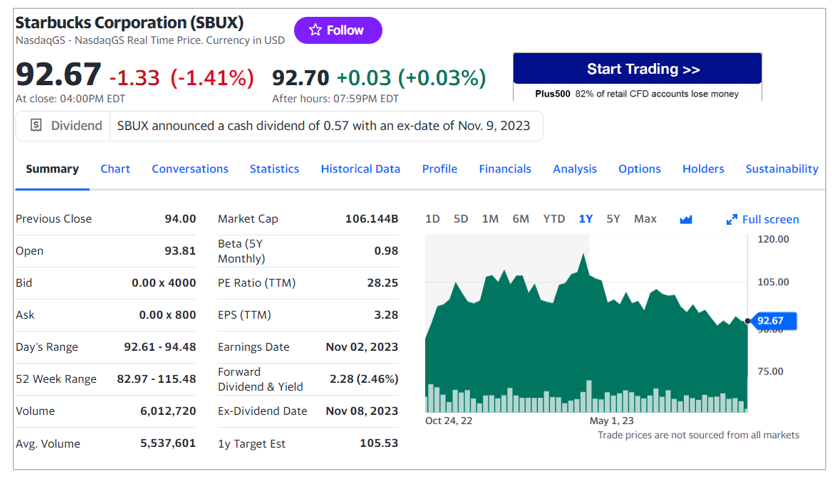
Task: Switch chart to area type icon
Action: tap(686, 219)
